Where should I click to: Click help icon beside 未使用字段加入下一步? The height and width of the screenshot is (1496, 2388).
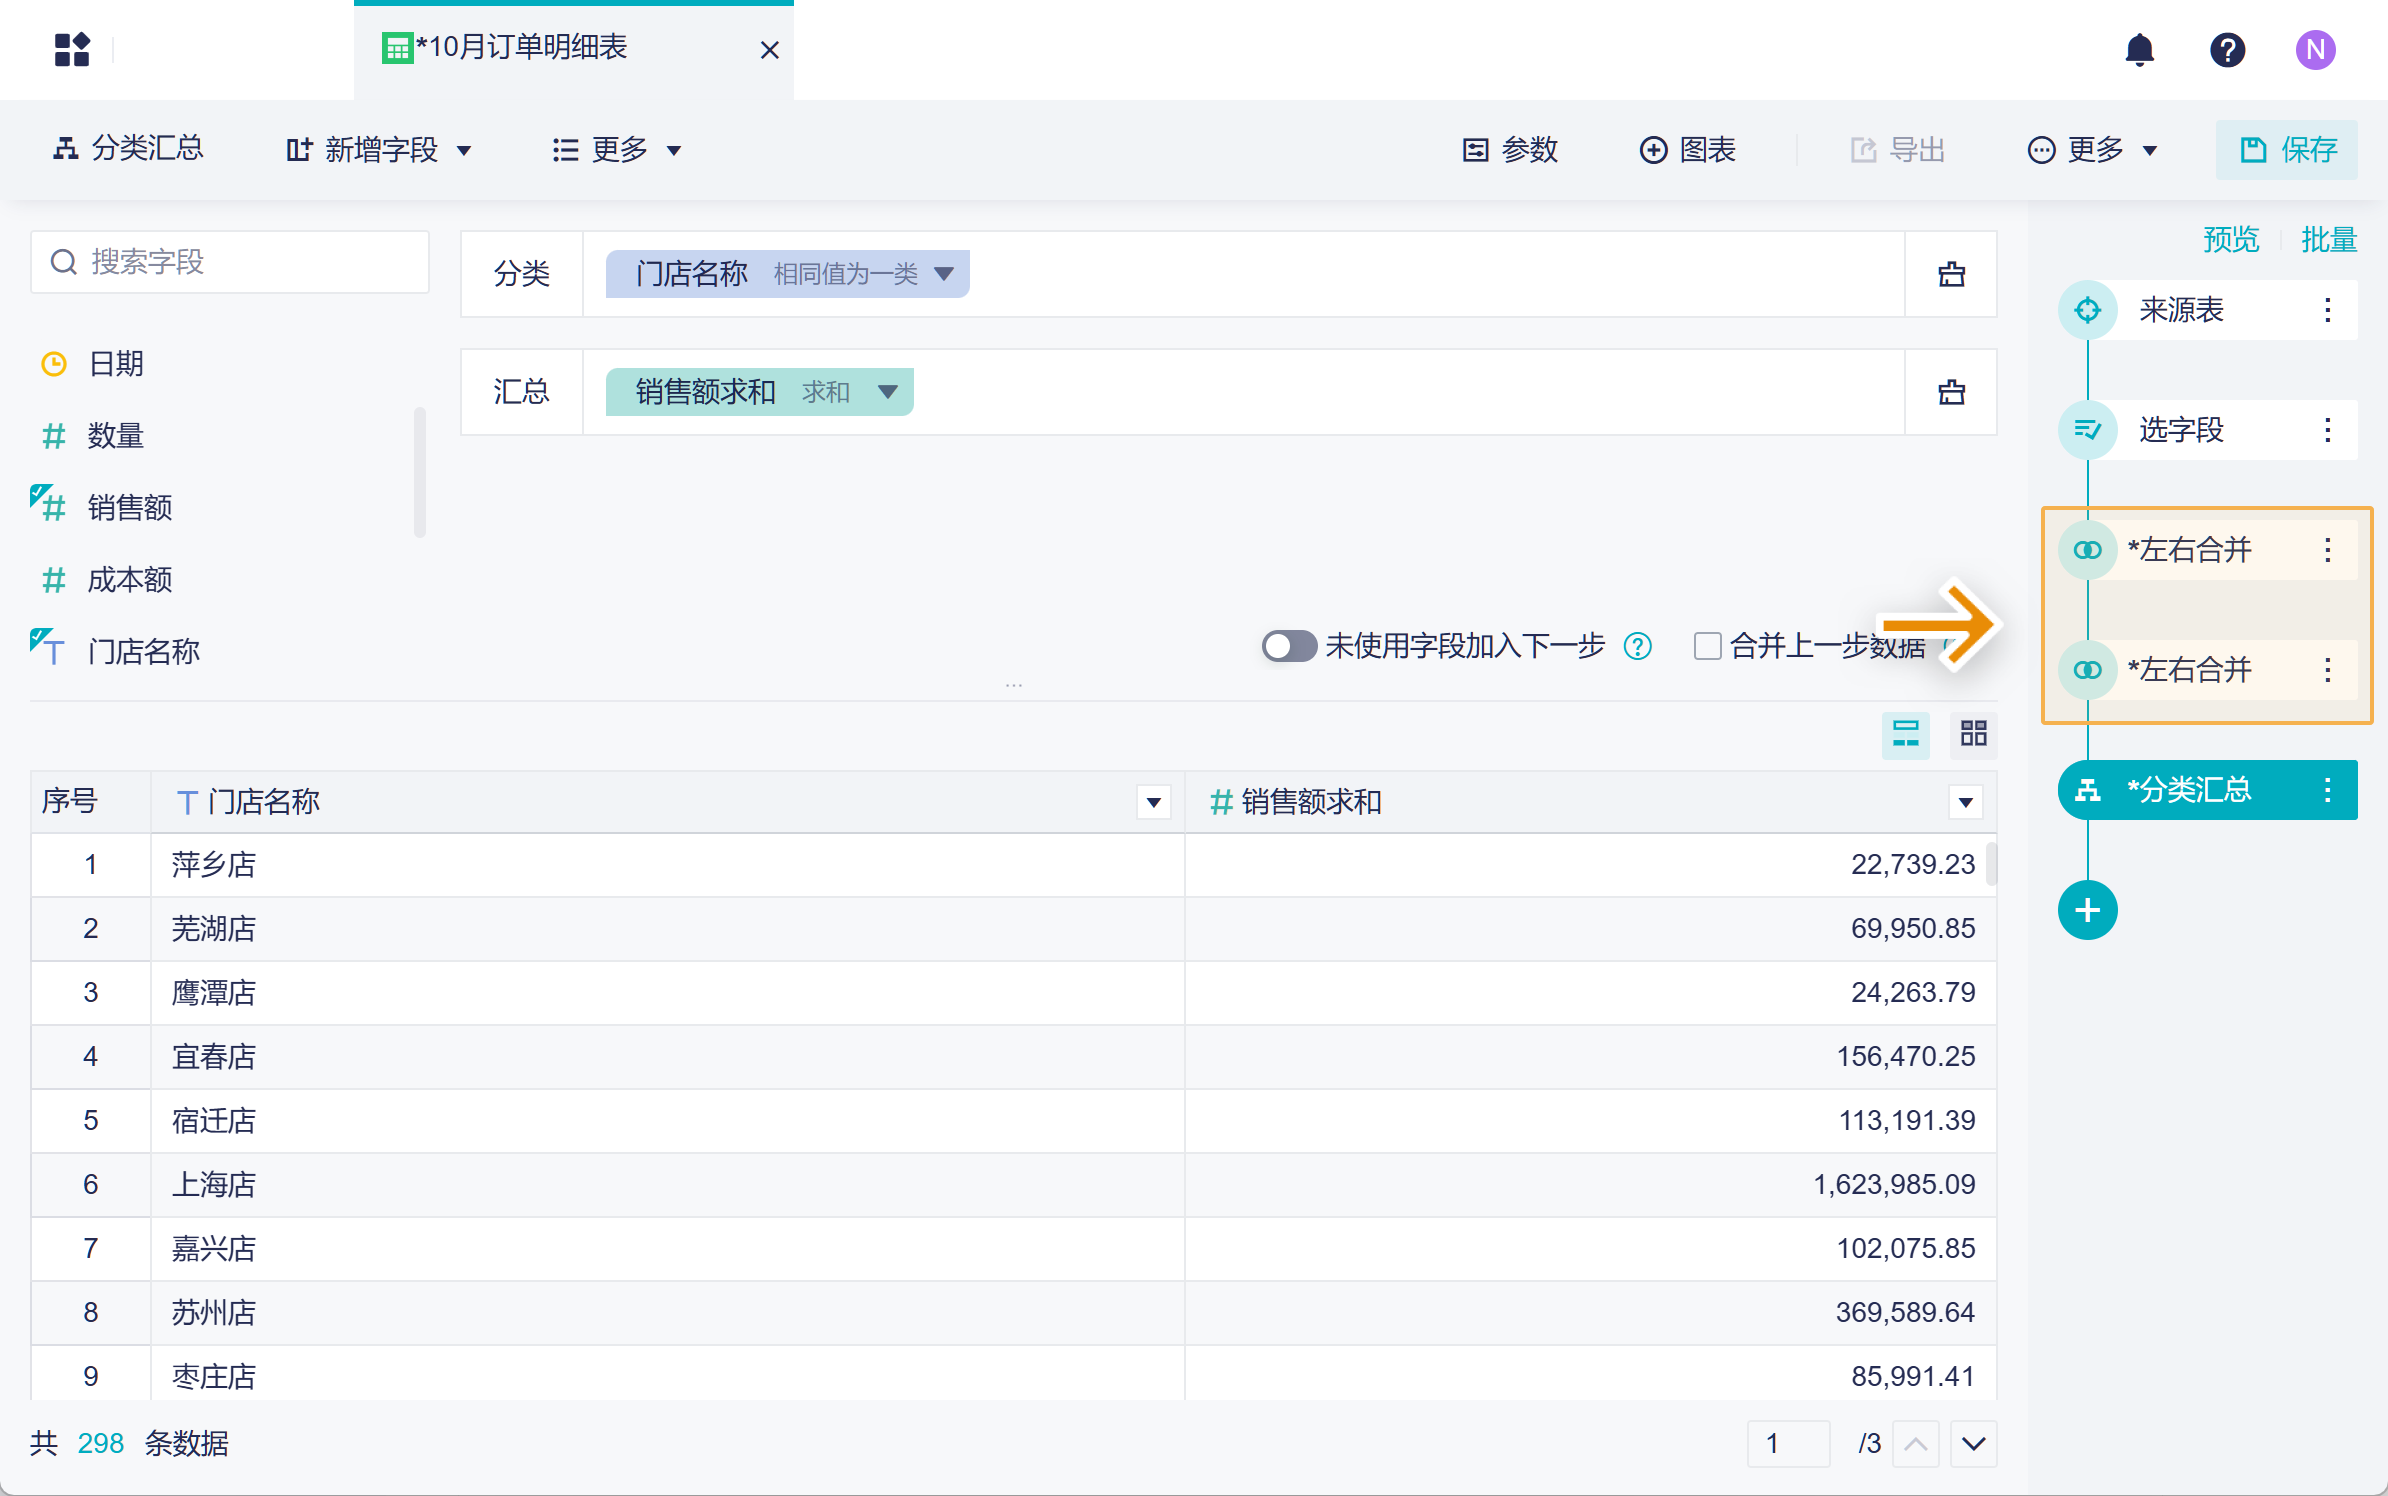coord(1638,646)
